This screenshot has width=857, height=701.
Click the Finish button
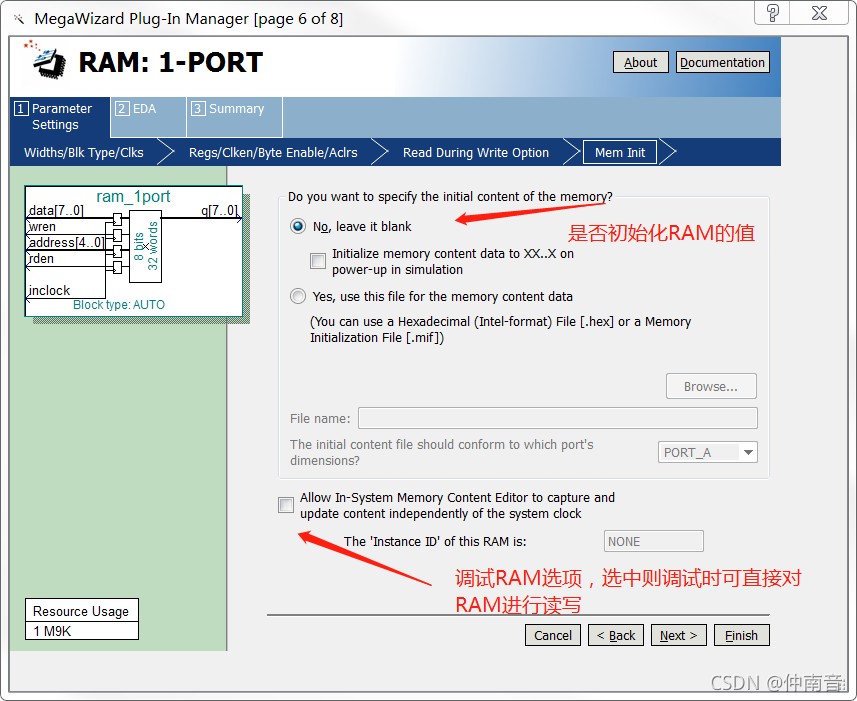(742, 635)
